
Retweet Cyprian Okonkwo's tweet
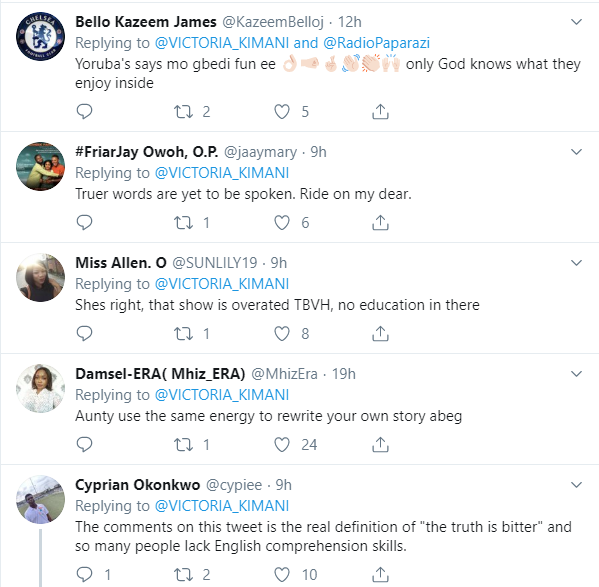coord(184,574)
